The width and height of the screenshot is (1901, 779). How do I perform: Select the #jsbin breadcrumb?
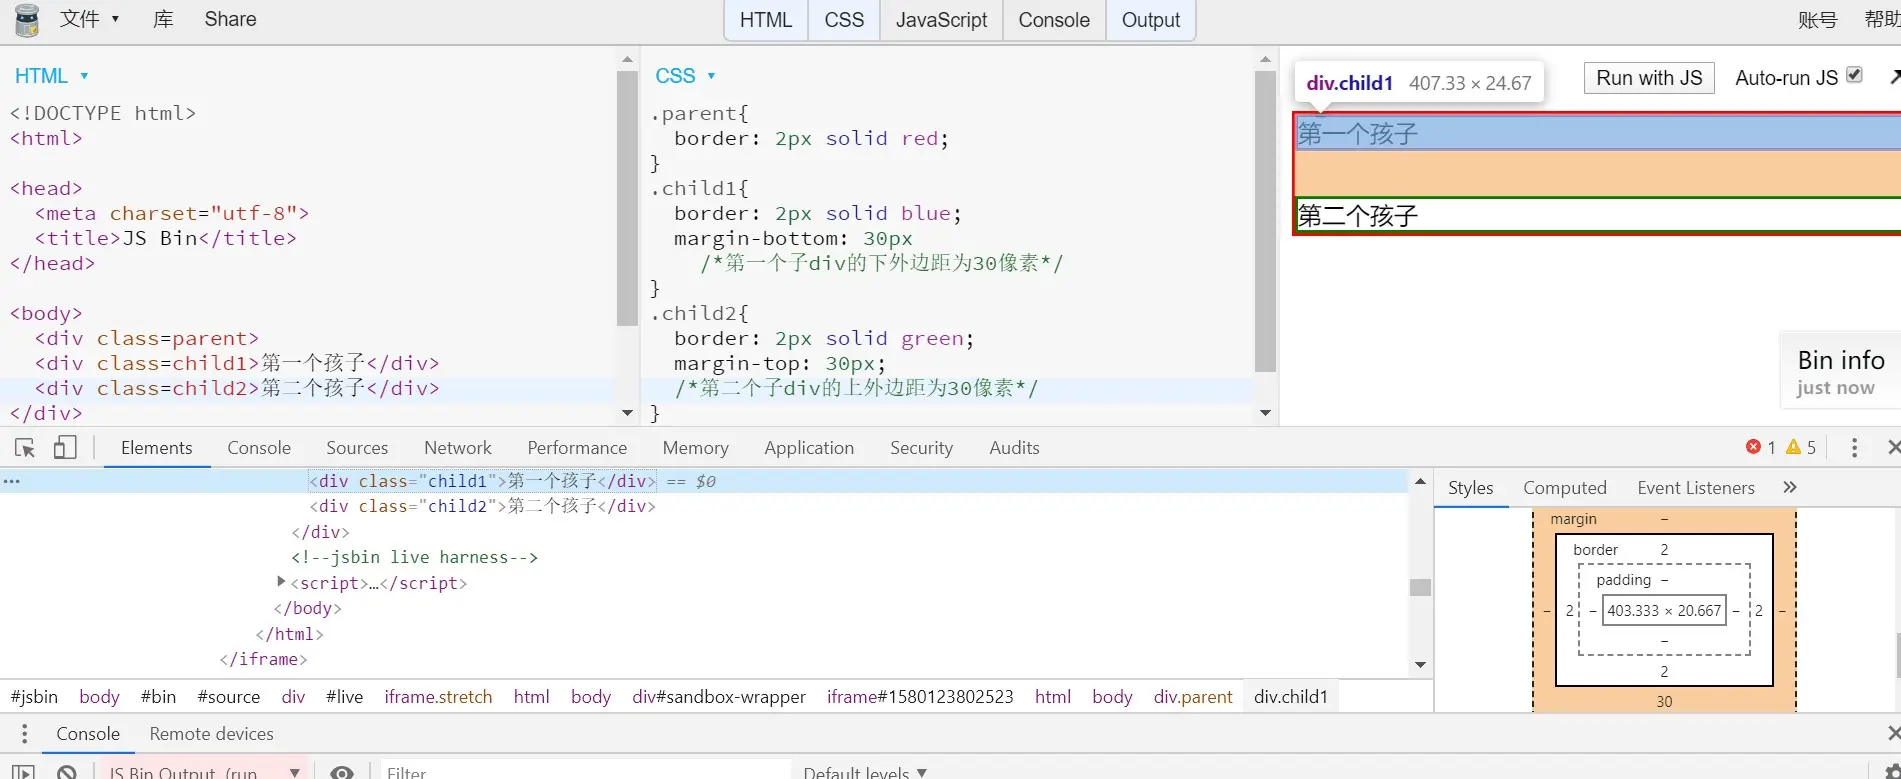click(x=34, y=697)
